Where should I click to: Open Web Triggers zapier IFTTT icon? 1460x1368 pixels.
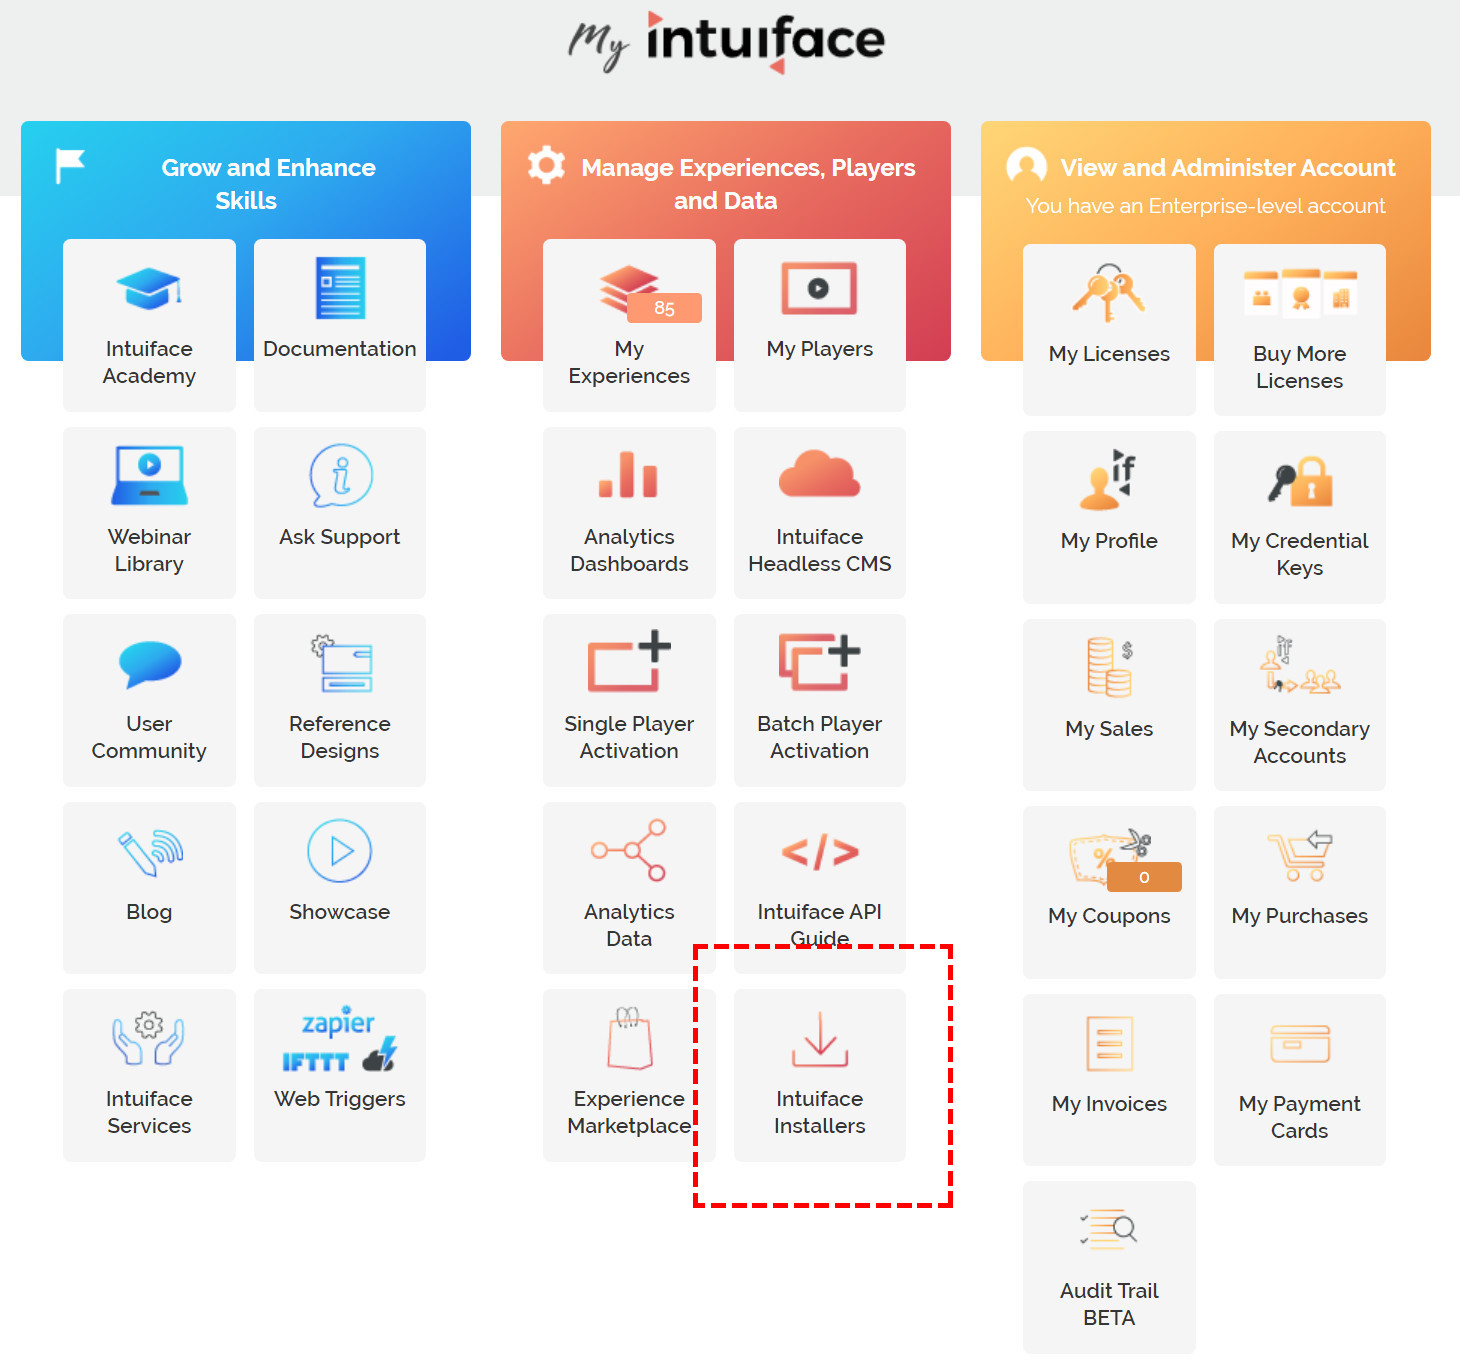click(x=340, y=1038)
